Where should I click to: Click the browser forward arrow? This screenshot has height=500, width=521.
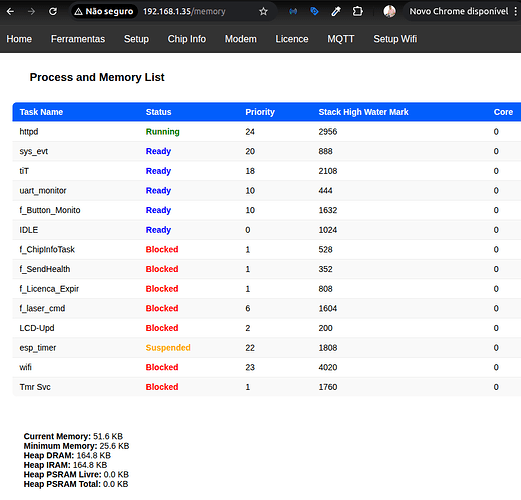pos(31,12)
